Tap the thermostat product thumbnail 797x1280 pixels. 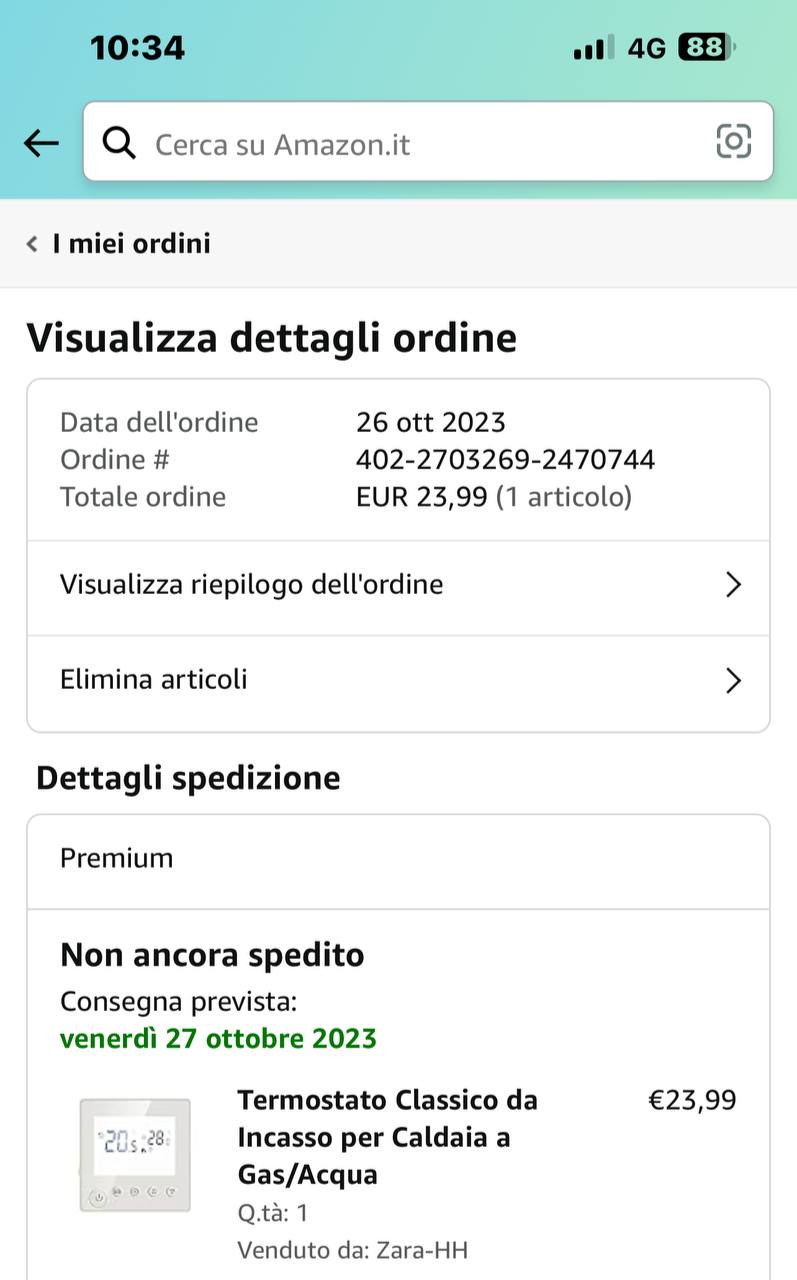[x=135, y=1154]
